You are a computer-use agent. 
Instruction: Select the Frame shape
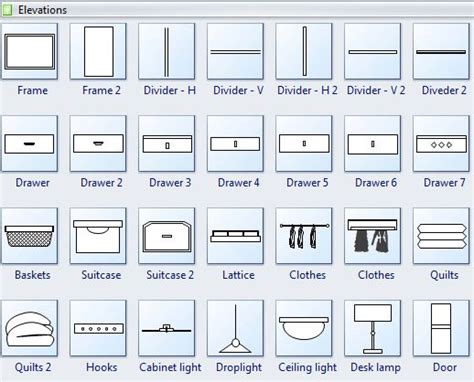(29, 51)
